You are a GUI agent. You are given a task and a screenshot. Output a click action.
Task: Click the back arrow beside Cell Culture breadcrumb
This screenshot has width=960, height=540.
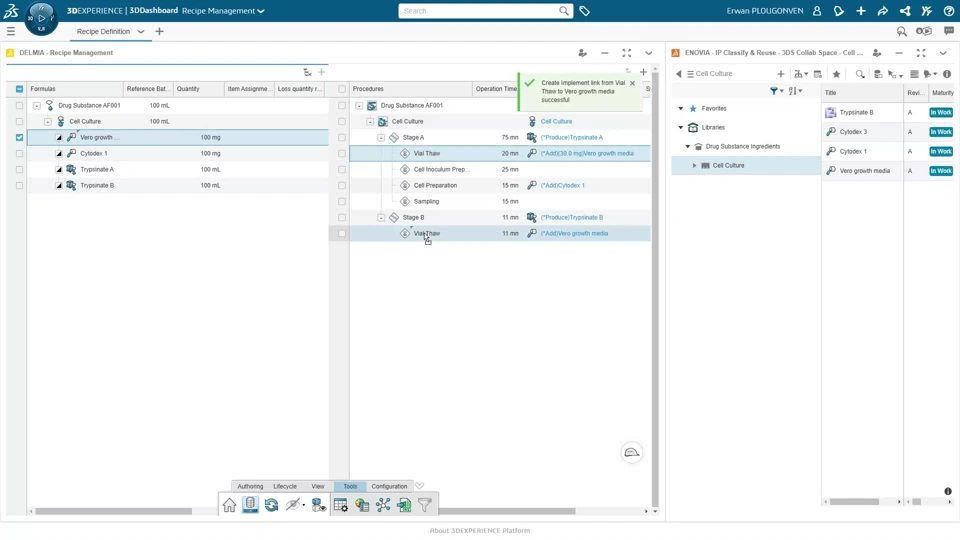pos(678,74)
